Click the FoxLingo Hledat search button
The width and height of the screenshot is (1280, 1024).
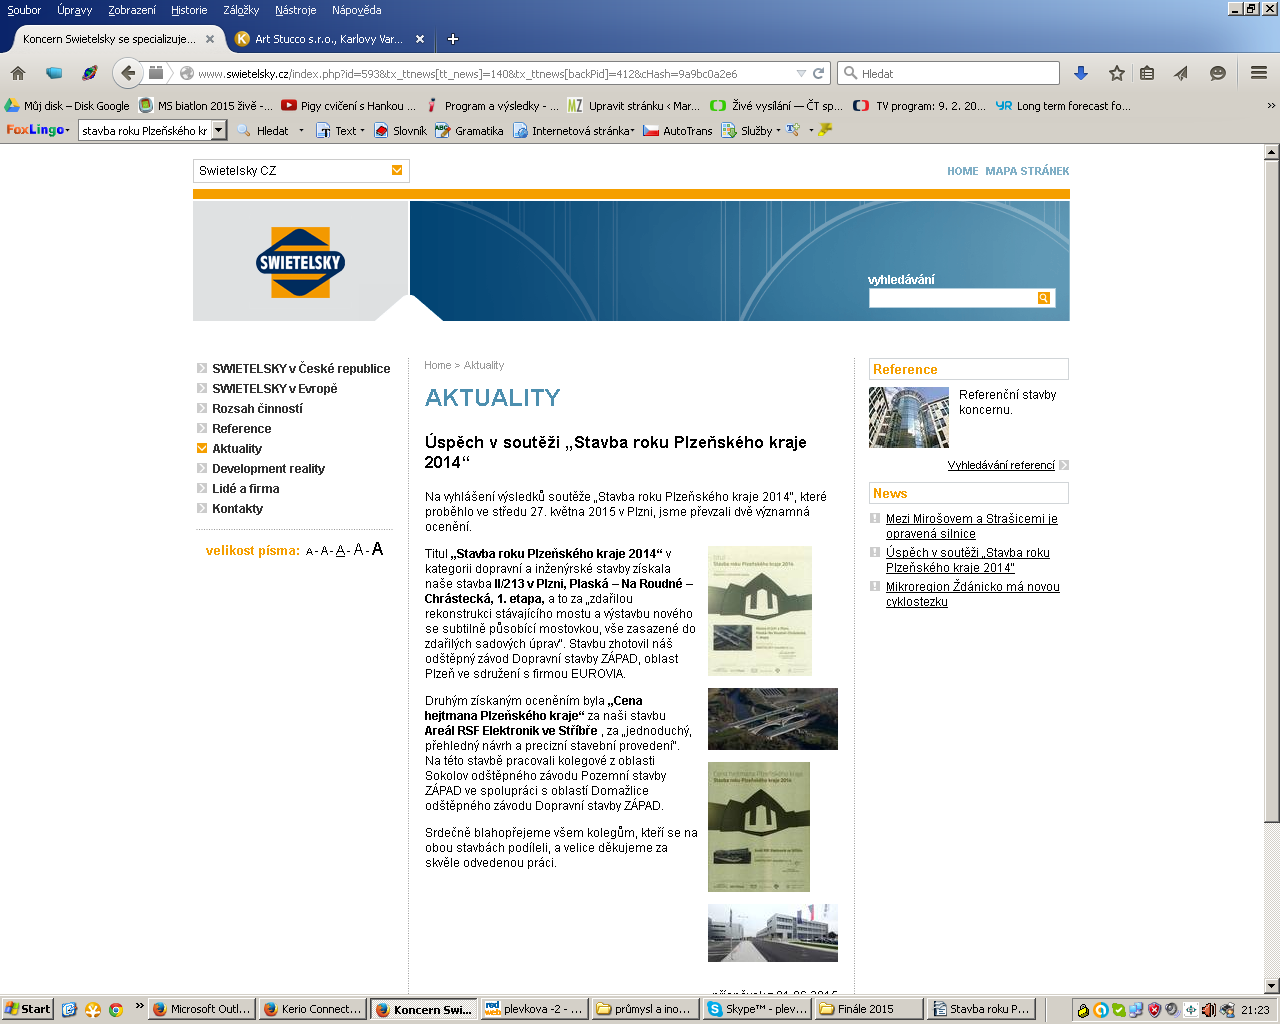[x=262, y=130]
